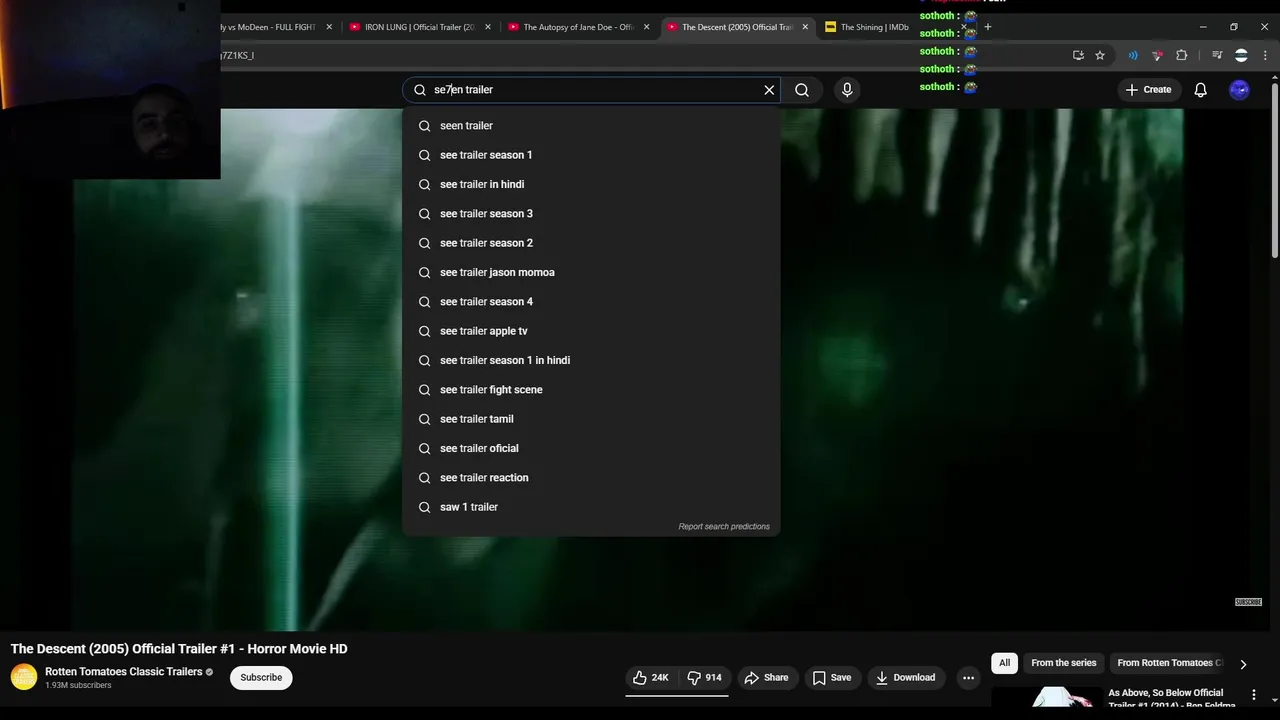Screen dimensions: 1280x720
Task: Choose suggestion 'see trailer tamil'
Action: 591,419
